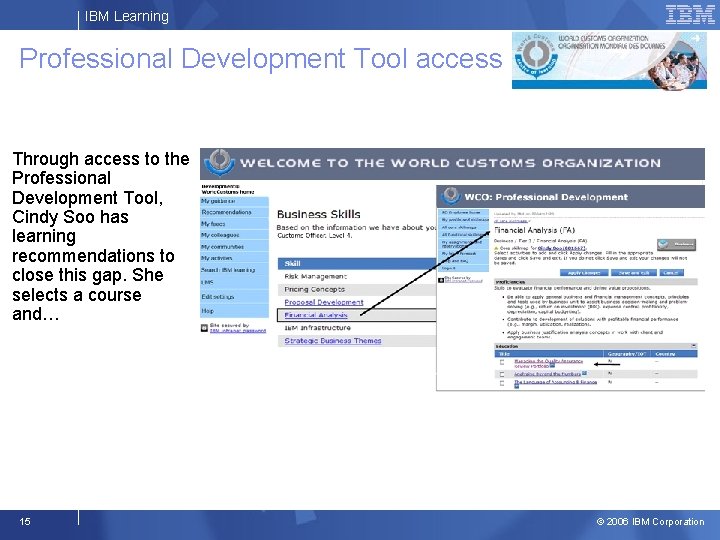This screenshot has height=540, width=720.
Task: Click the Financial Analysis (FA) heading
Action: tap(534, 230)
